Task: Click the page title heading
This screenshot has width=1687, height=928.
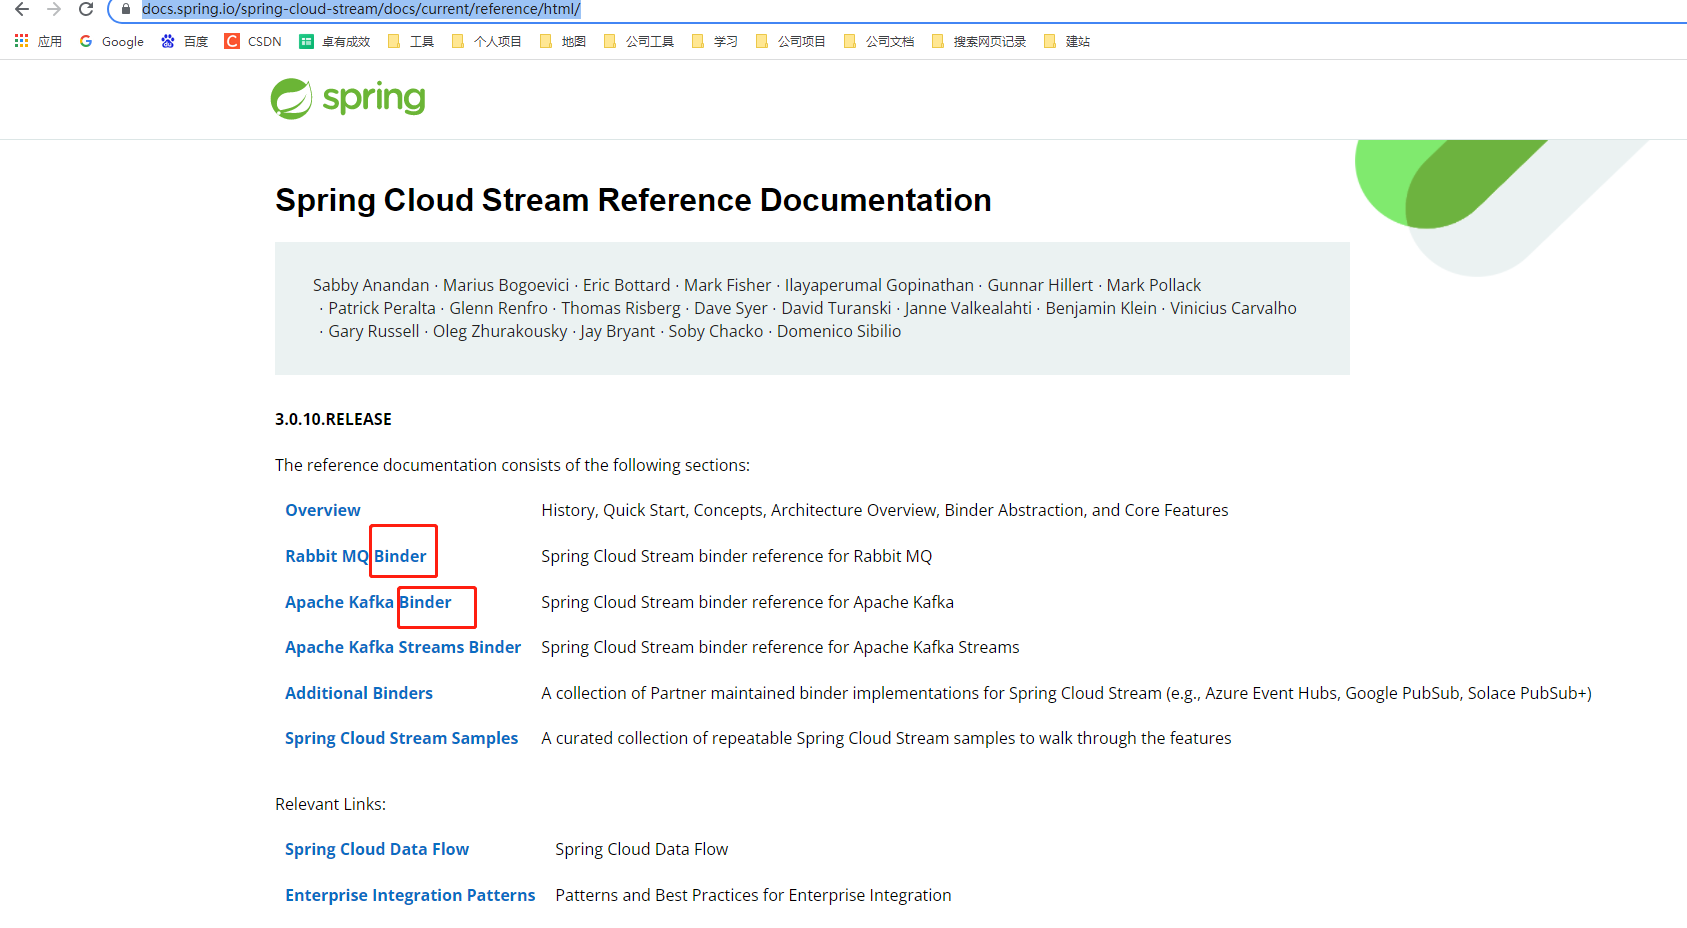Action: pos(633,200)
